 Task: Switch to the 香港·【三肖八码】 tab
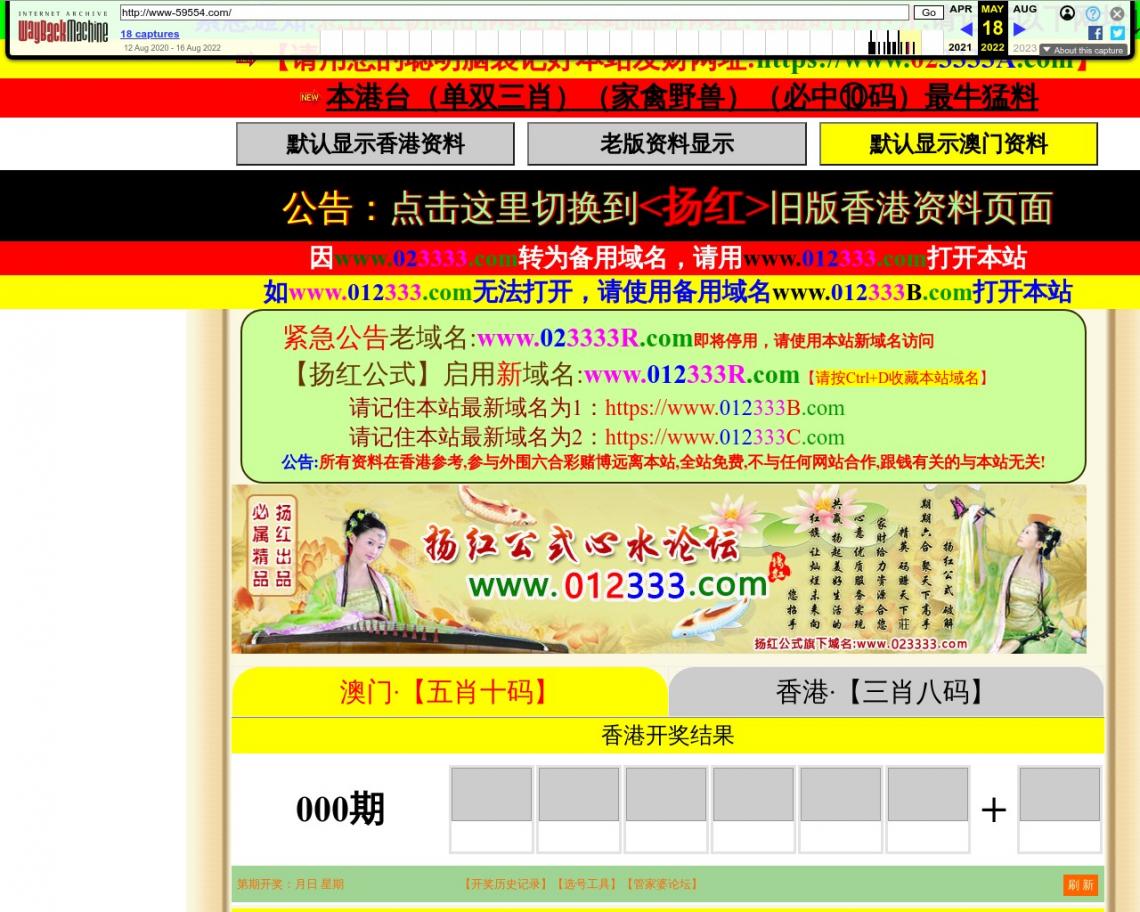886,692
